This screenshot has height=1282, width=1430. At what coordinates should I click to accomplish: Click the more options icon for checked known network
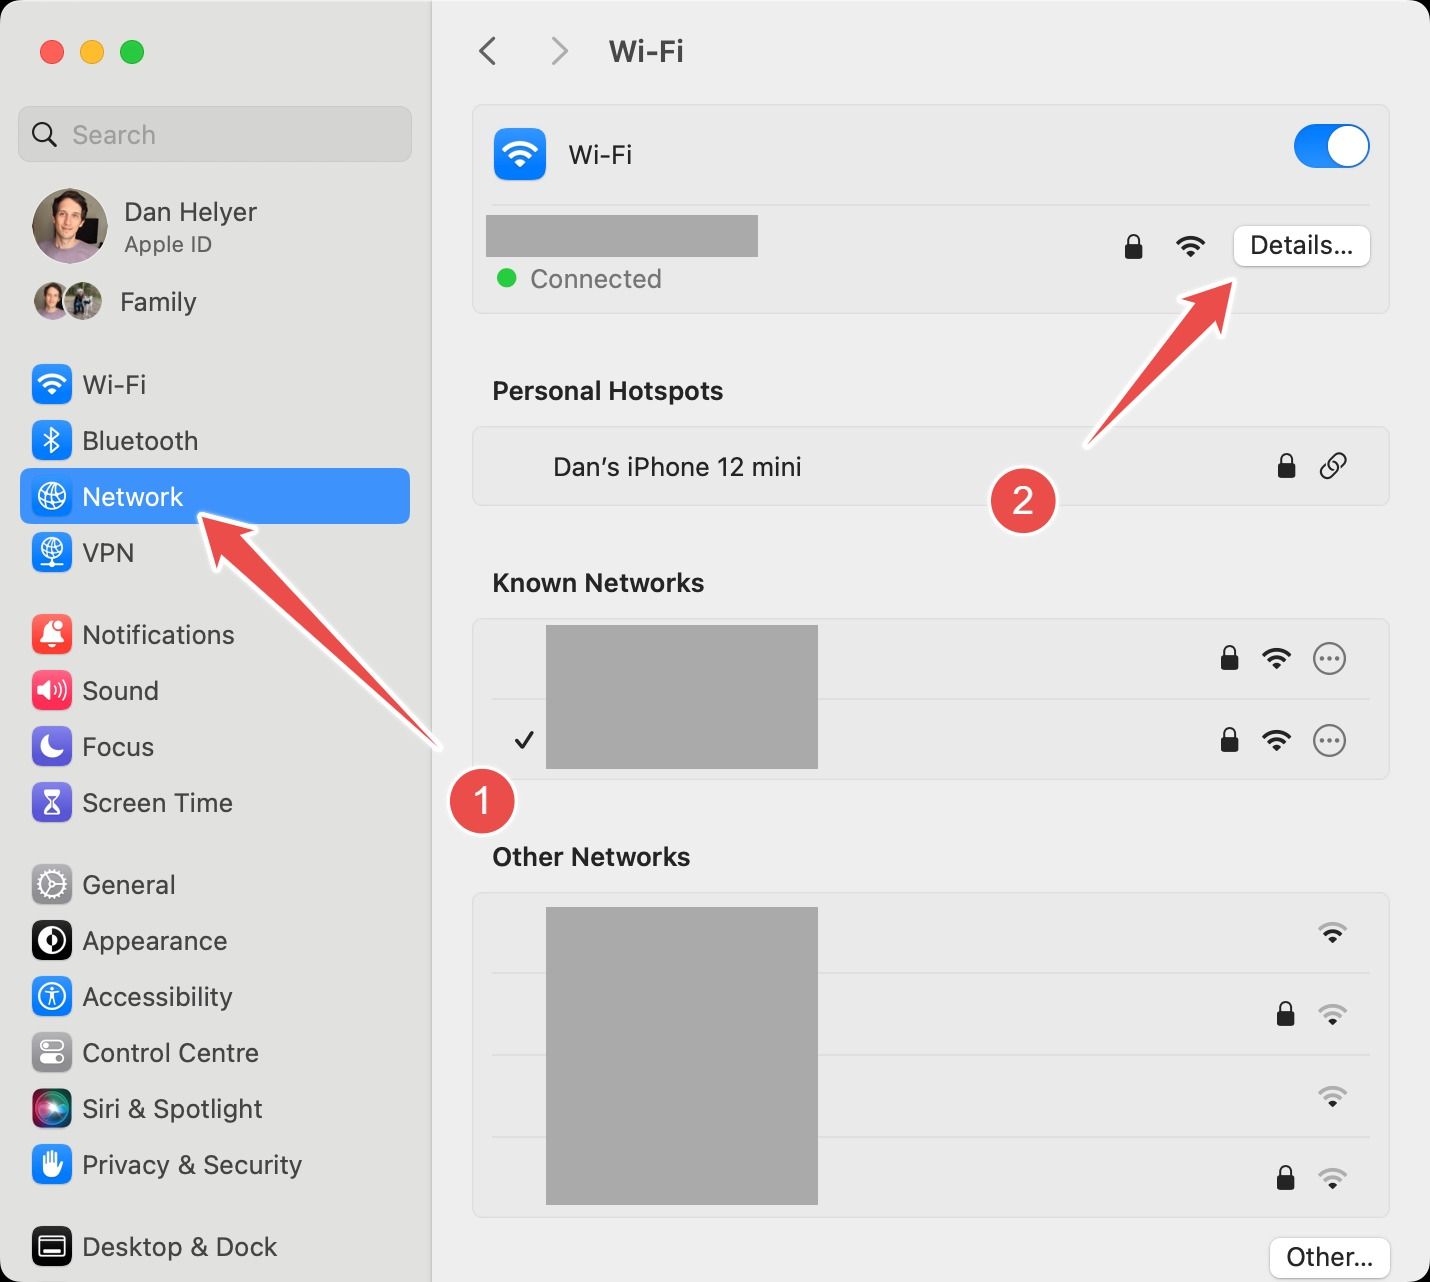[1329, 740]
